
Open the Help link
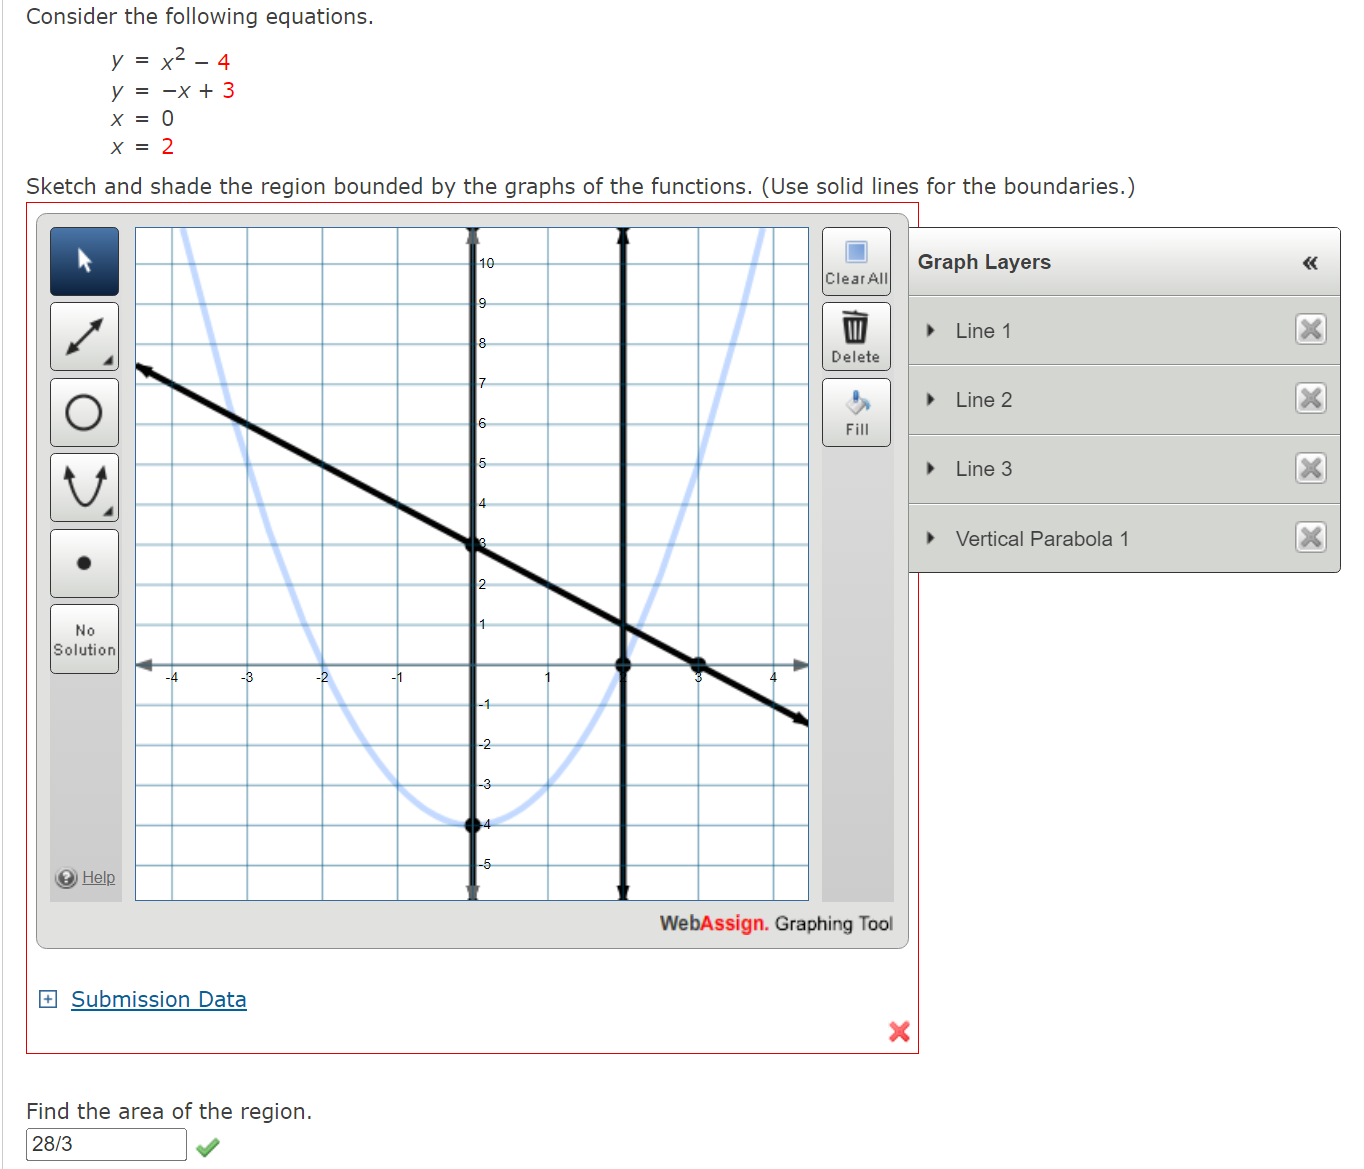tap(97, 877)
